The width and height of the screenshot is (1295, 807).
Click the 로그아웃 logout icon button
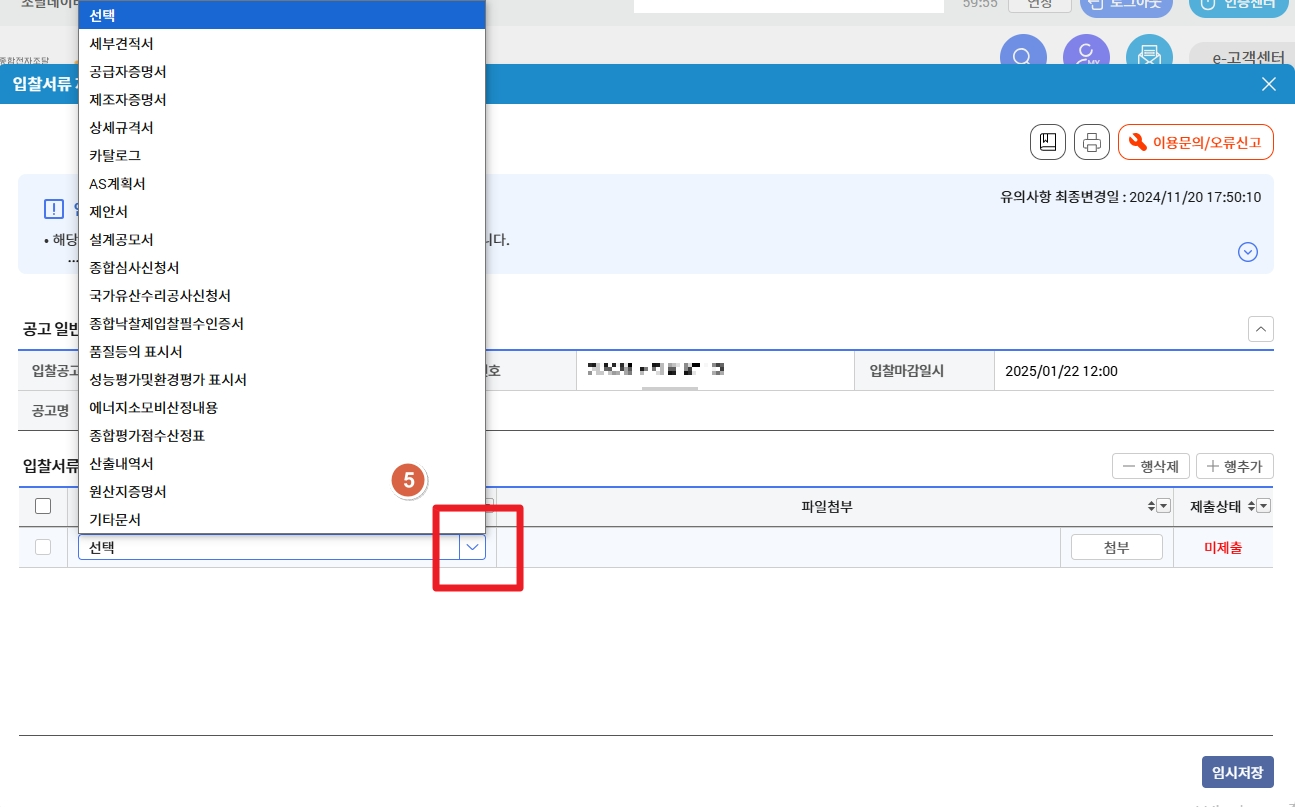click(x=1126, y=4)
